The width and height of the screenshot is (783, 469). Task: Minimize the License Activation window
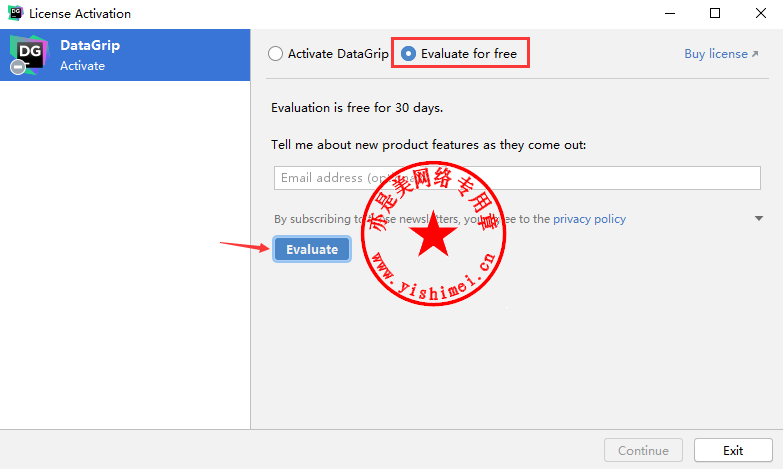pos(670,13)
